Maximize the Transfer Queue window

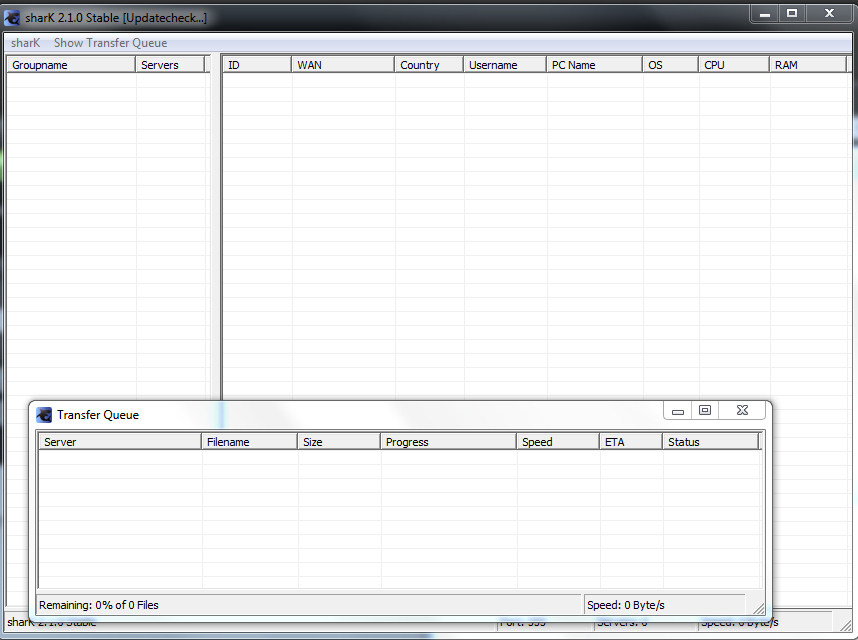(x=705, y=410)
